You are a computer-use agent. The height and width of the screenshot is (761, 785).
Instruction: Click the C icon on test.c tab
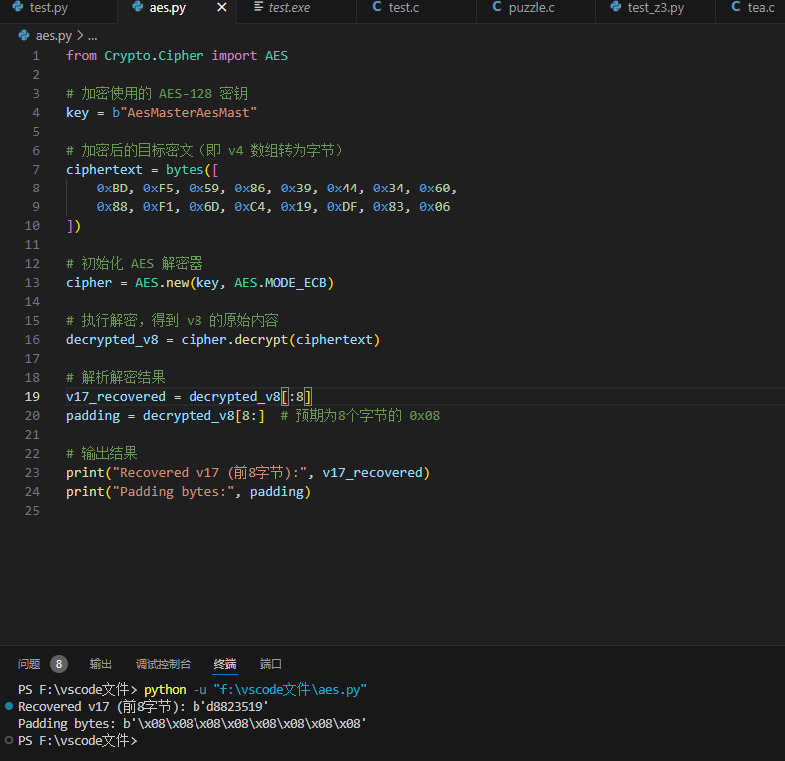click(376, 8)
